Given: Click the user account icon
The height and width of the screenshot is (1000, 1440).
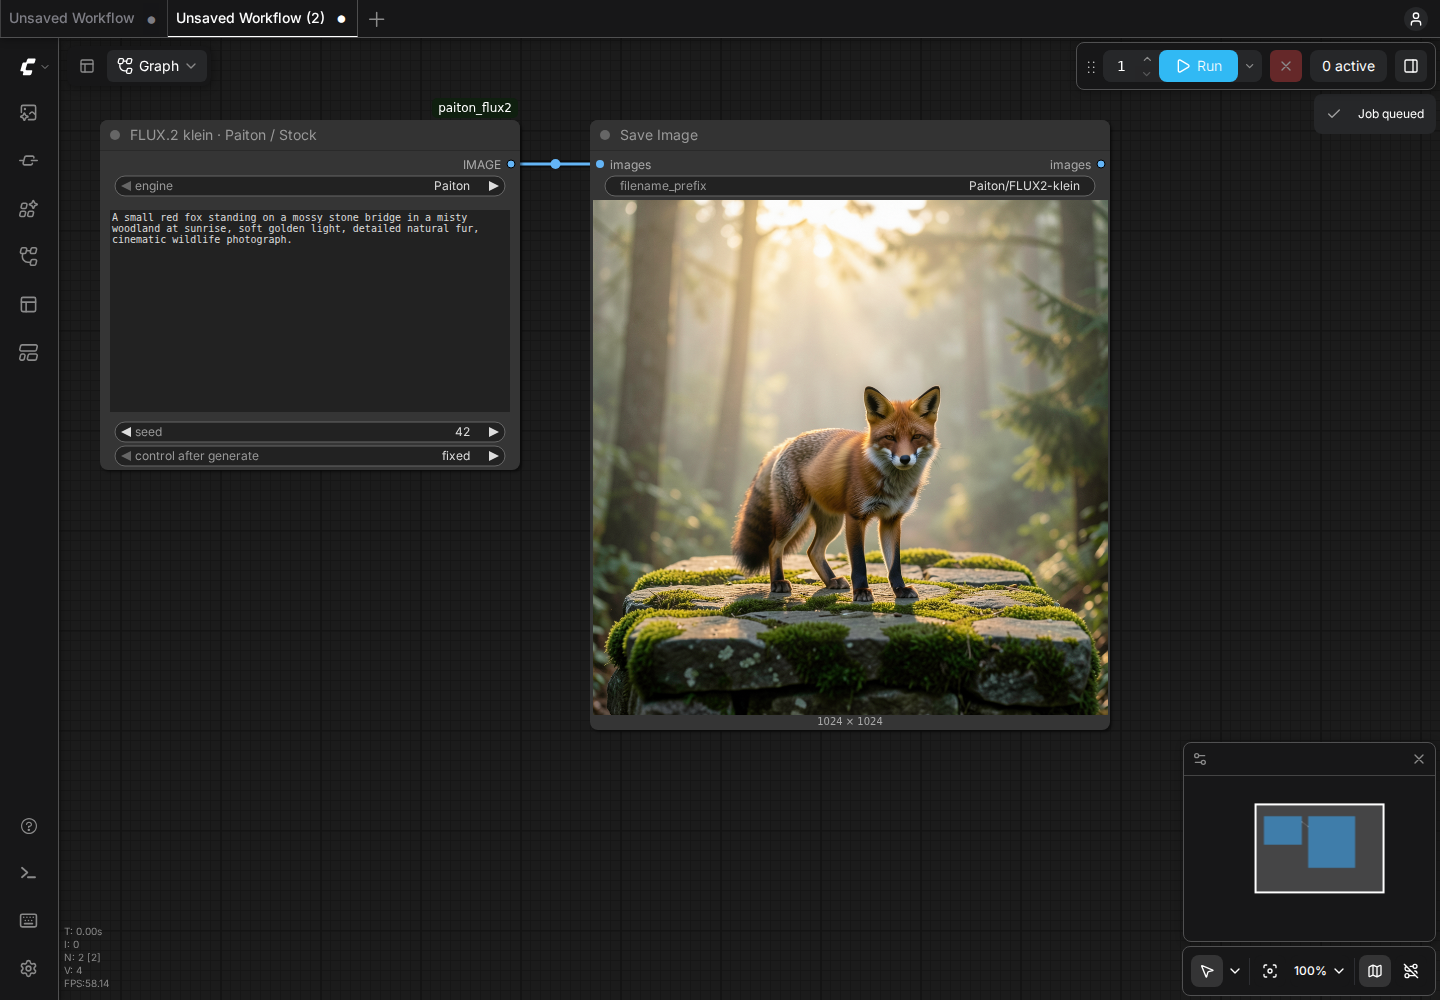Looking at the screenshot, I should (x=1415, y=19).
